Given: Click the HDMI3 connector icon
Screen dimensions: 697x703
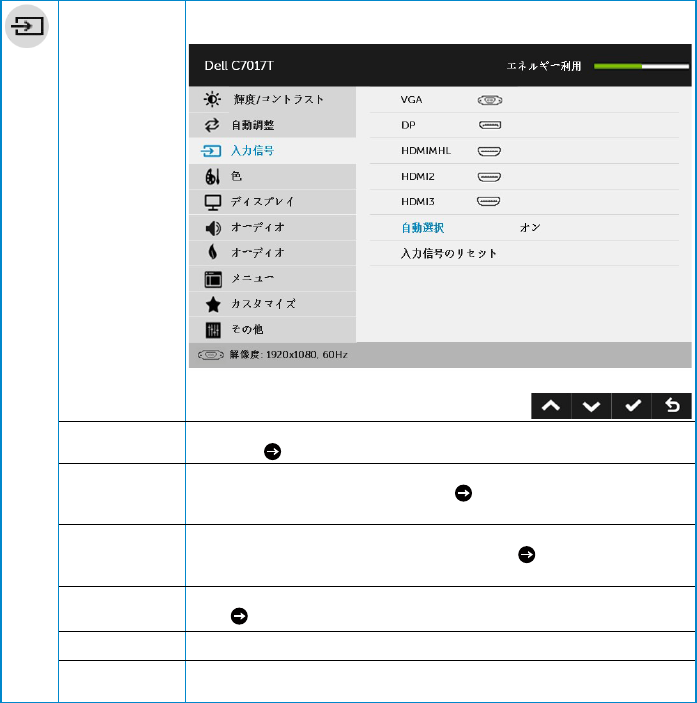Looking at the screenshot, I should pos(489,202).
